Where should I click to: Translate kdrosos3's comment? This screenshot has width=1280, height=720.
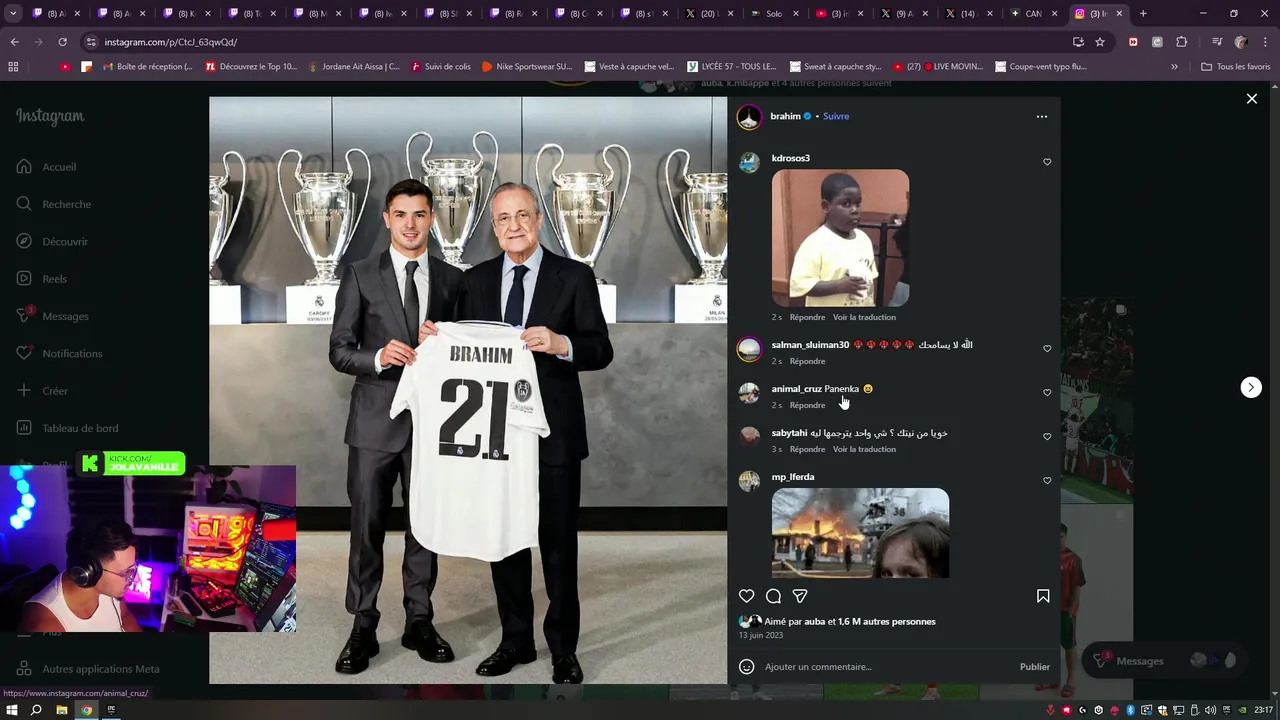coord(864,317)
